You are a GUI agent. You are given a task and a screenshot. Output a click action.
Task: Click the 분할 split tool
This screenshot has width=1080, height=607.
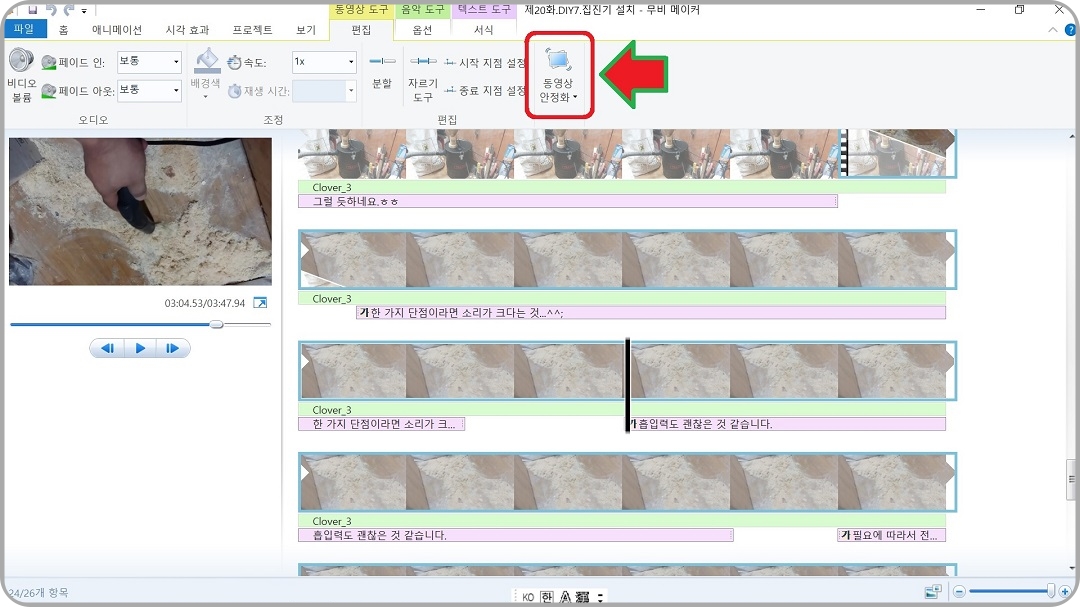(x=382, y=72)
